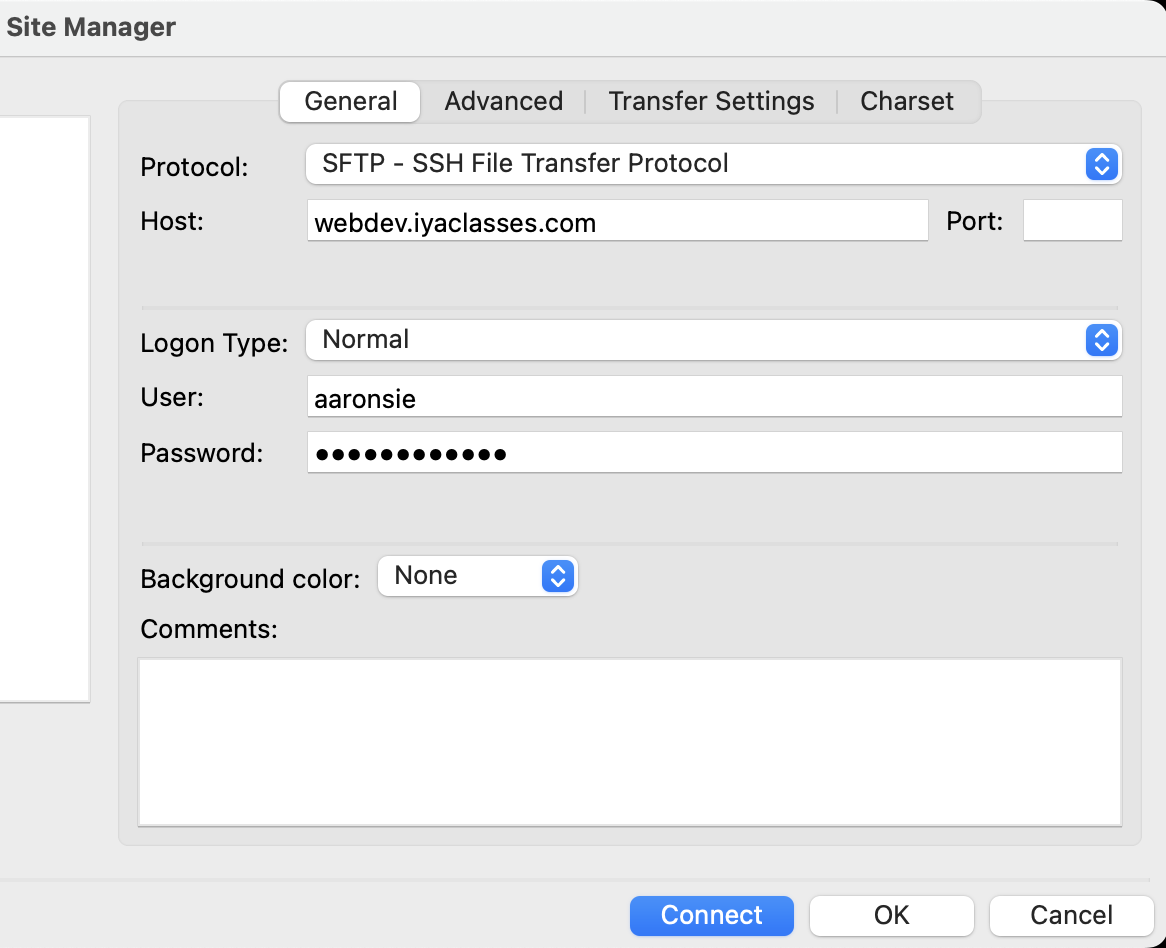Click inside the Host field

pos(615,220)
